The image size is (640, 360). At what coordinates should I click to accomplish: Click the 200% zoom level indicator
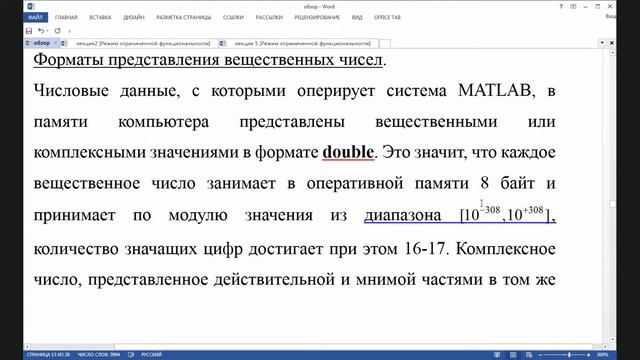[x=602, y=355]
